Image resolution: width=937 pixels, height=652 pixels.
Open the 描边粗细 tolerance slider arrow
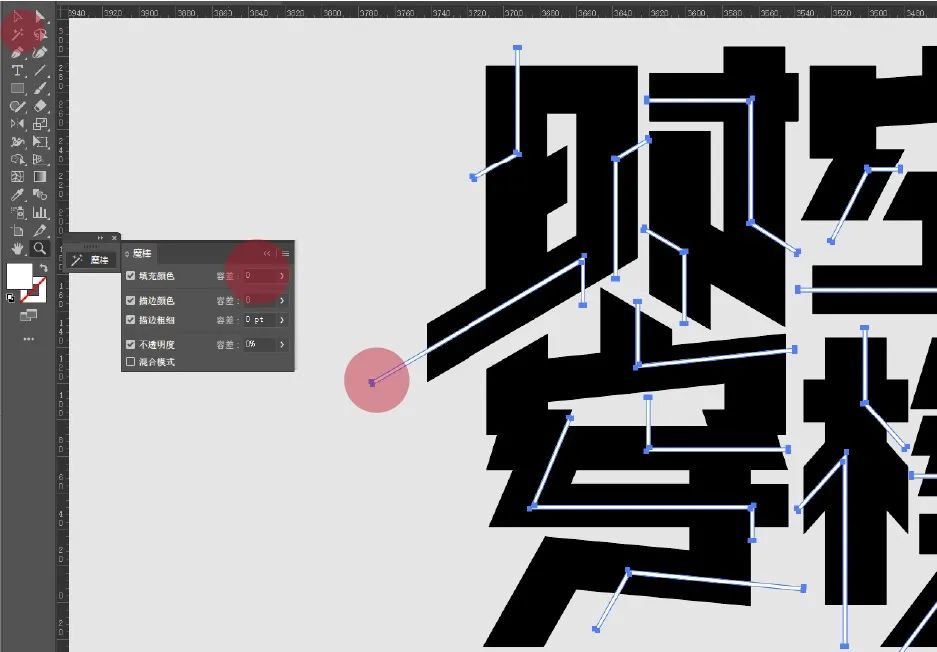tap(282, 320)
